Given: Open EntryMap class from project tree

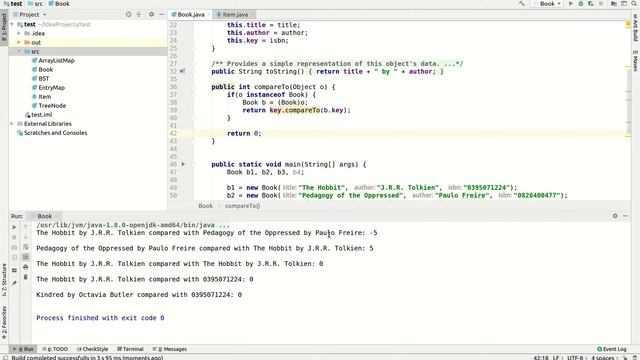Looking at the screenshot, I should click(49, 87).
